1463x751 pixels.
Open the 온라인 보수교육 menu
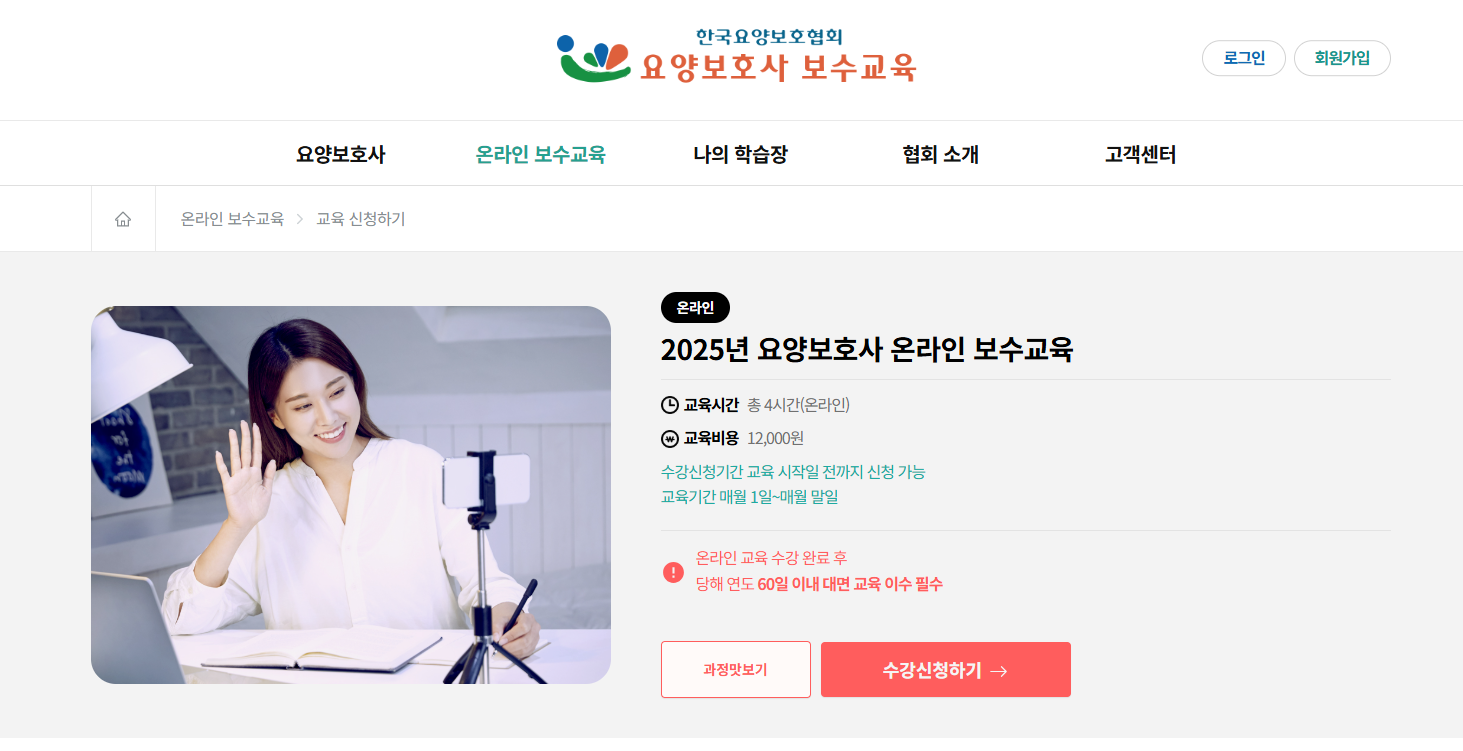click(540, 154)
